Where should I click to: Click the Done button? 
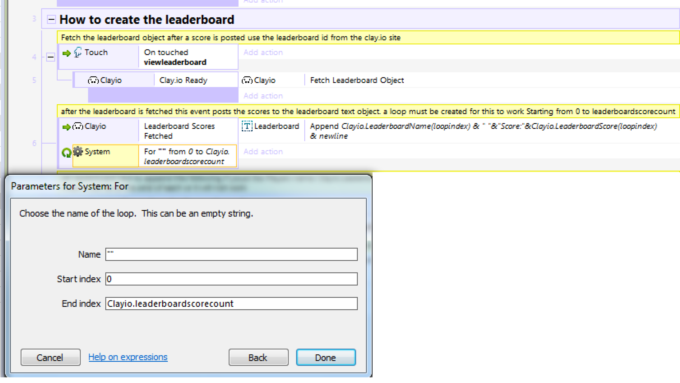click(326, 357)
